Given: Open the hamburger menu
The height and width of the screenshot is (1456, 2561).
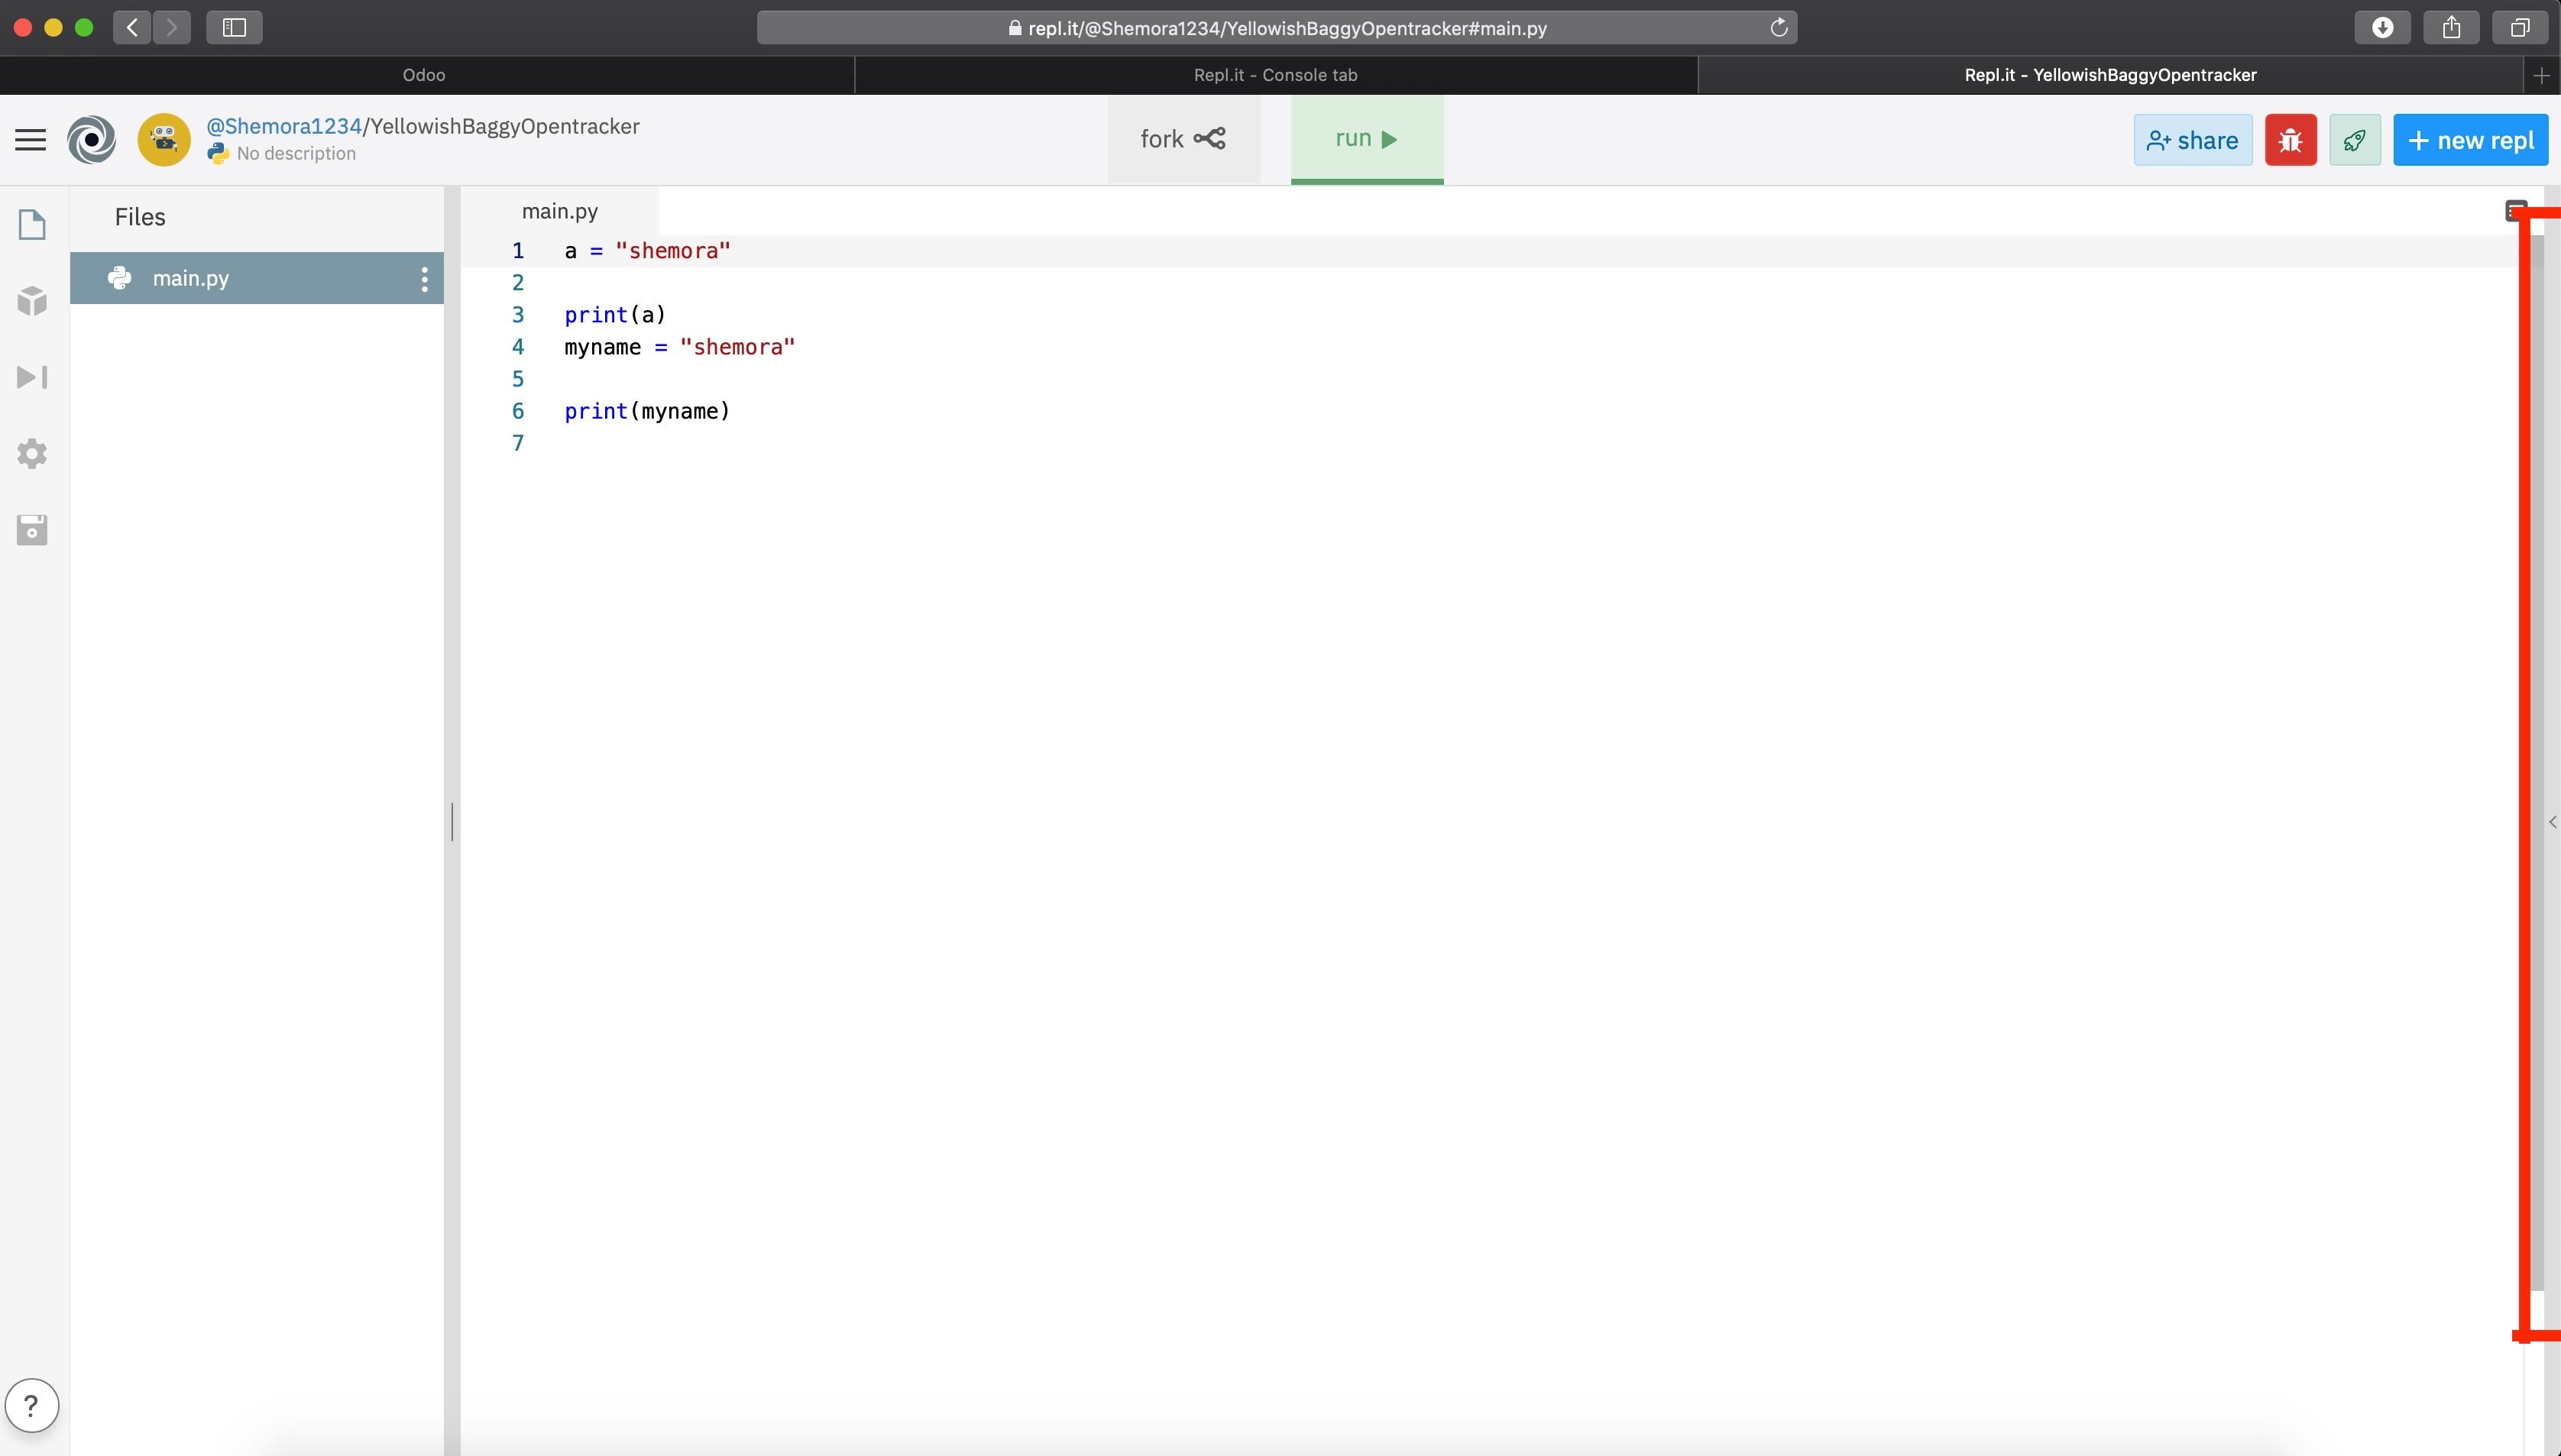Looking at the screenshot, I should point(31,140).
